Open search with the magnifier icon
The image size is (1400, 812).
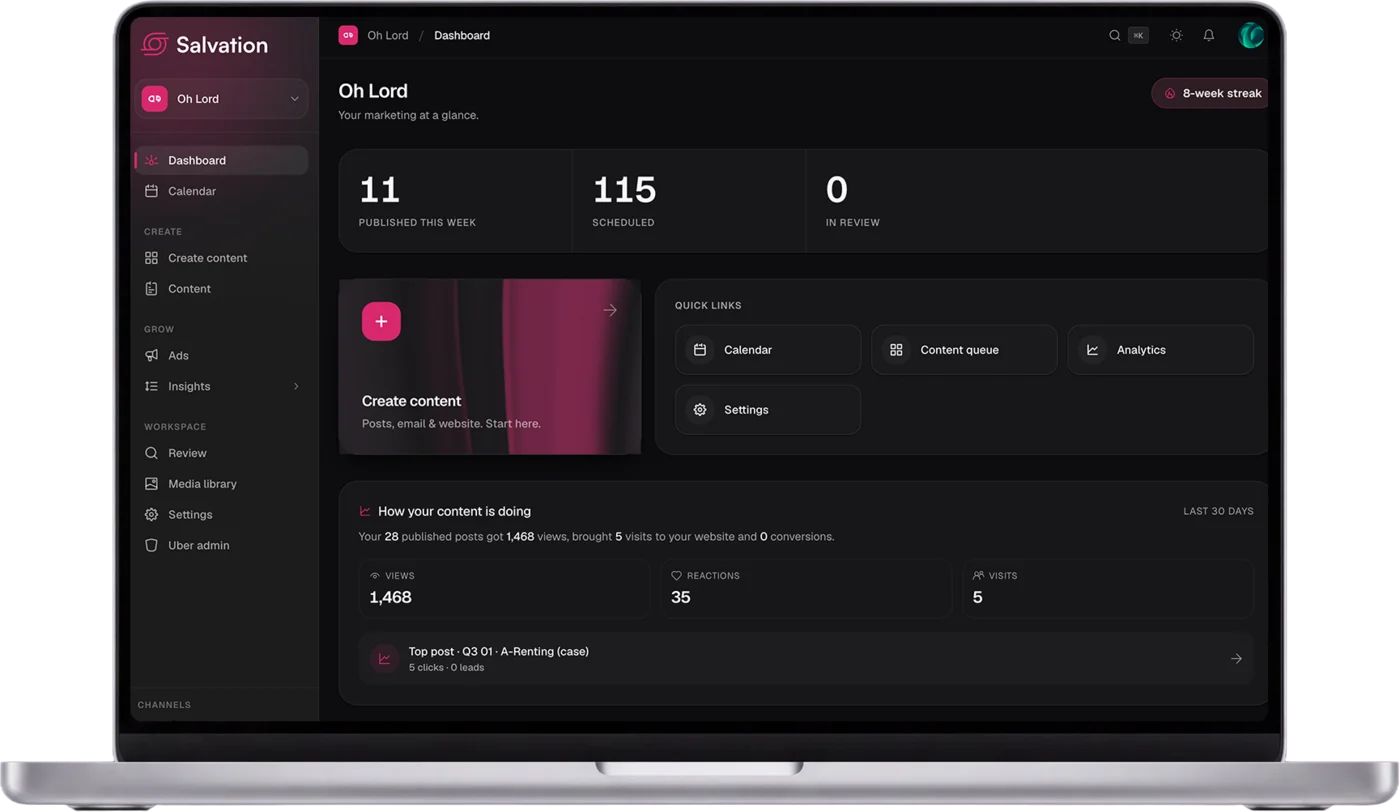1114,35
